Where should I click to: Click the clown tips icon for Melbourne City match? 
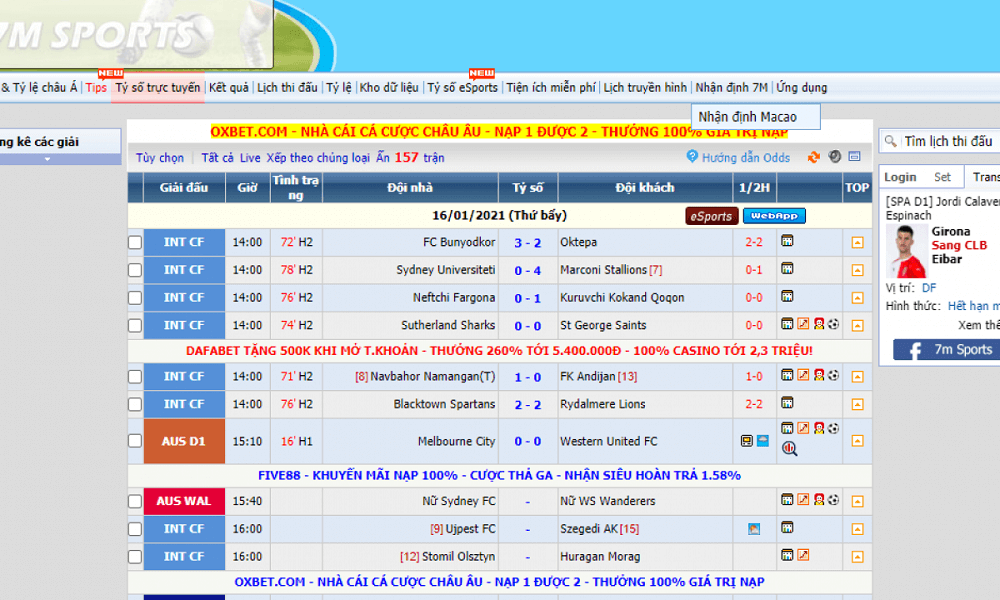[x=819, y=428]
